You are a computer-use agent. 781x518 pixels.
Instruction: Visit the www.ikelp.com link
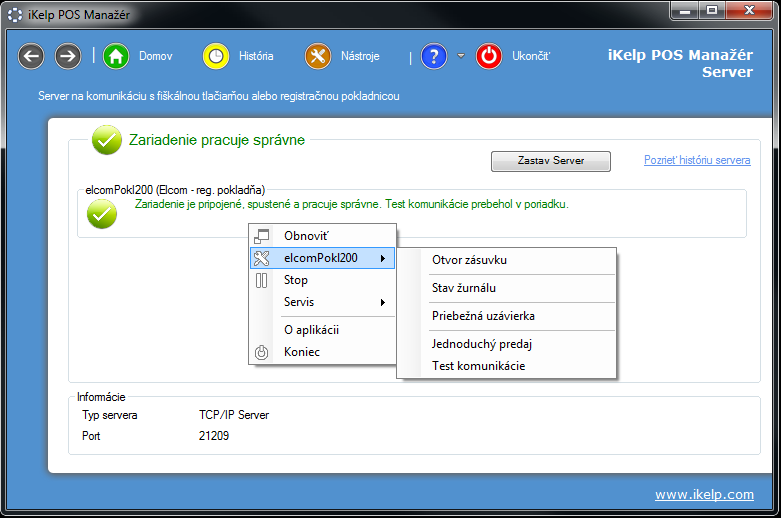tap(704, 494)
